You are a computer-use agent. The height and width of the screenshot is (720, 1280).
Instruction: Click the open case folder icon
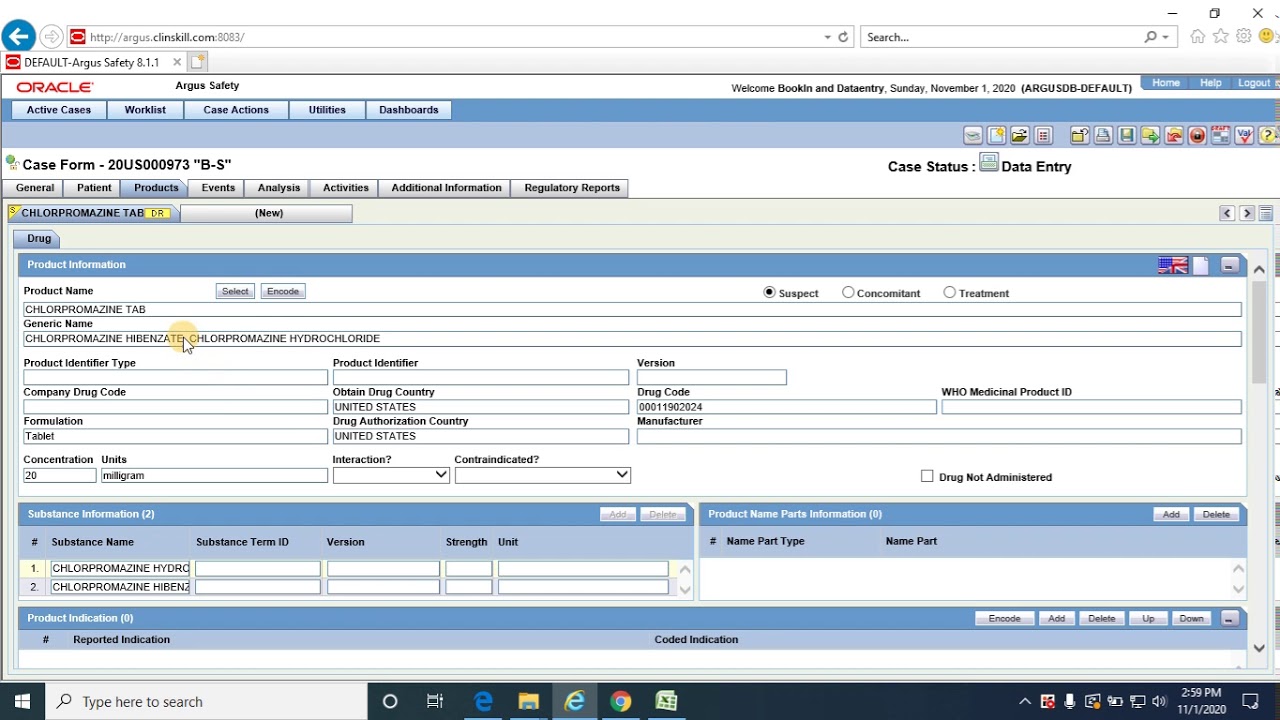click(x=1020, y=136)
